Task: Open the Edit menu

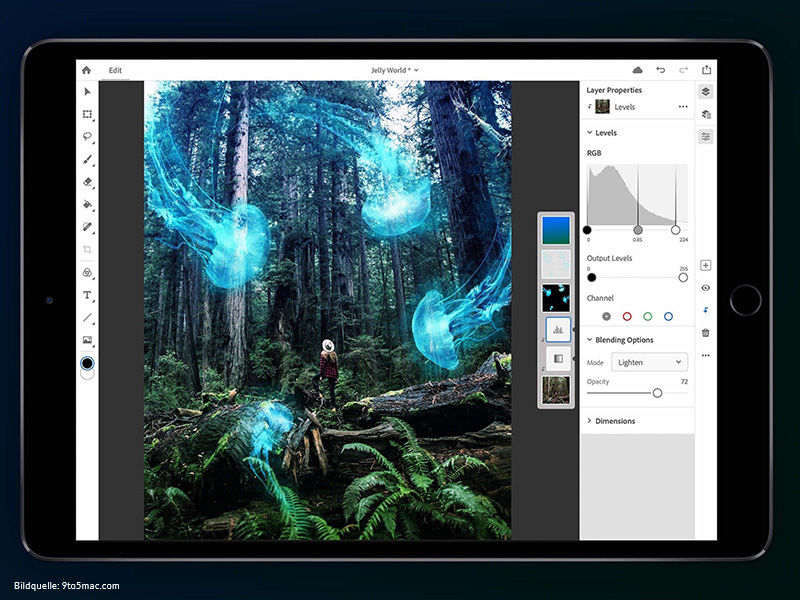Action: pyautogui.click(x=114, y=70)
